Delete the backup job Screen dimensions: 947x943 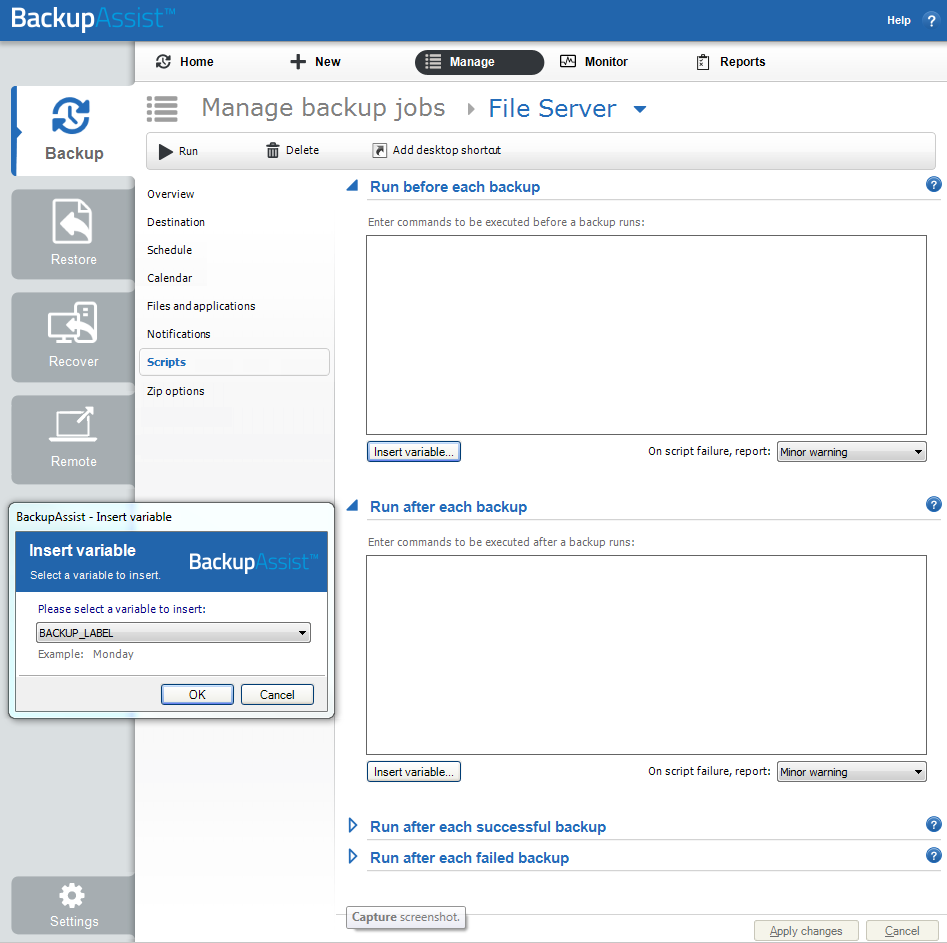(x=292, y=150)
